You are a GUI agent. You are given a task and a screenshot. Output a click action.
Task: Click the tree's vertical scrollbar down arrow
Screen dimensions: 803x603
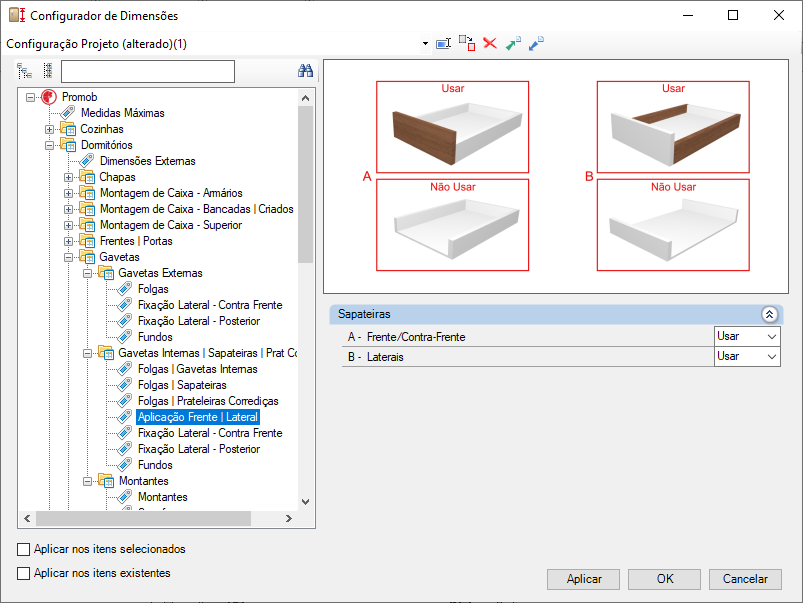pyautogui.click(x=306, y=502)
